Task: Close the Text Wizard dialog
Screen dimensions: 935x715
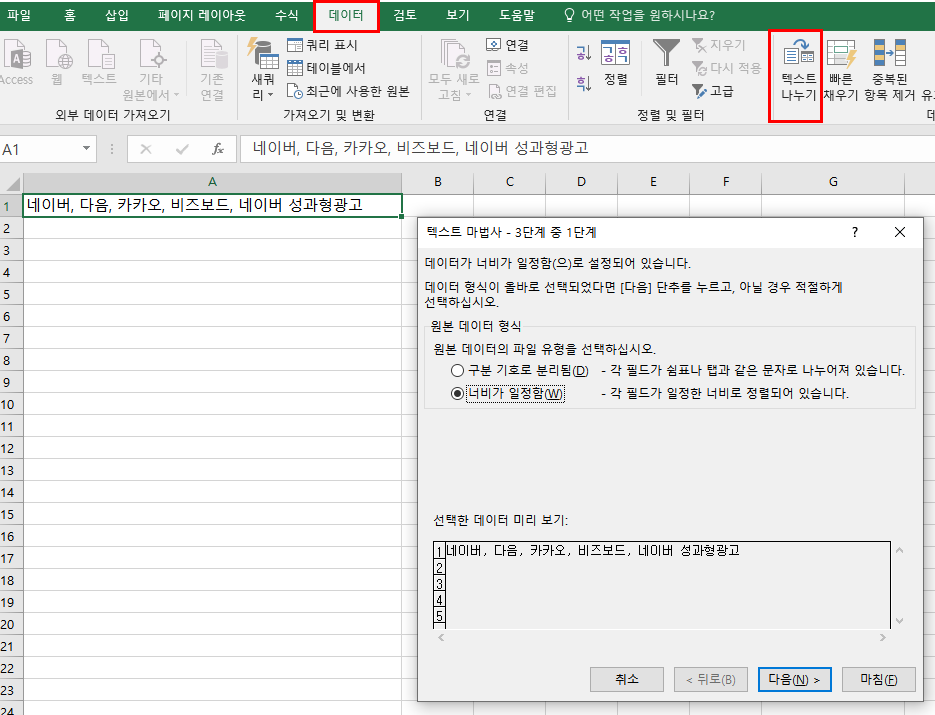Action: pyautogui.click(x=900, y=232)
